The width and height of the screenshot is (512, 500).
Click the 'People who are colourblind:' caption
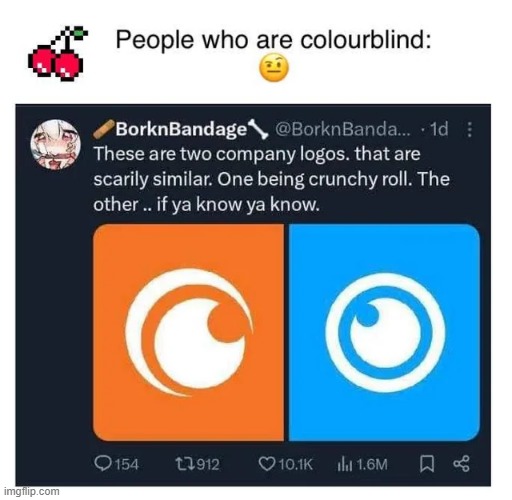point(273,40)
